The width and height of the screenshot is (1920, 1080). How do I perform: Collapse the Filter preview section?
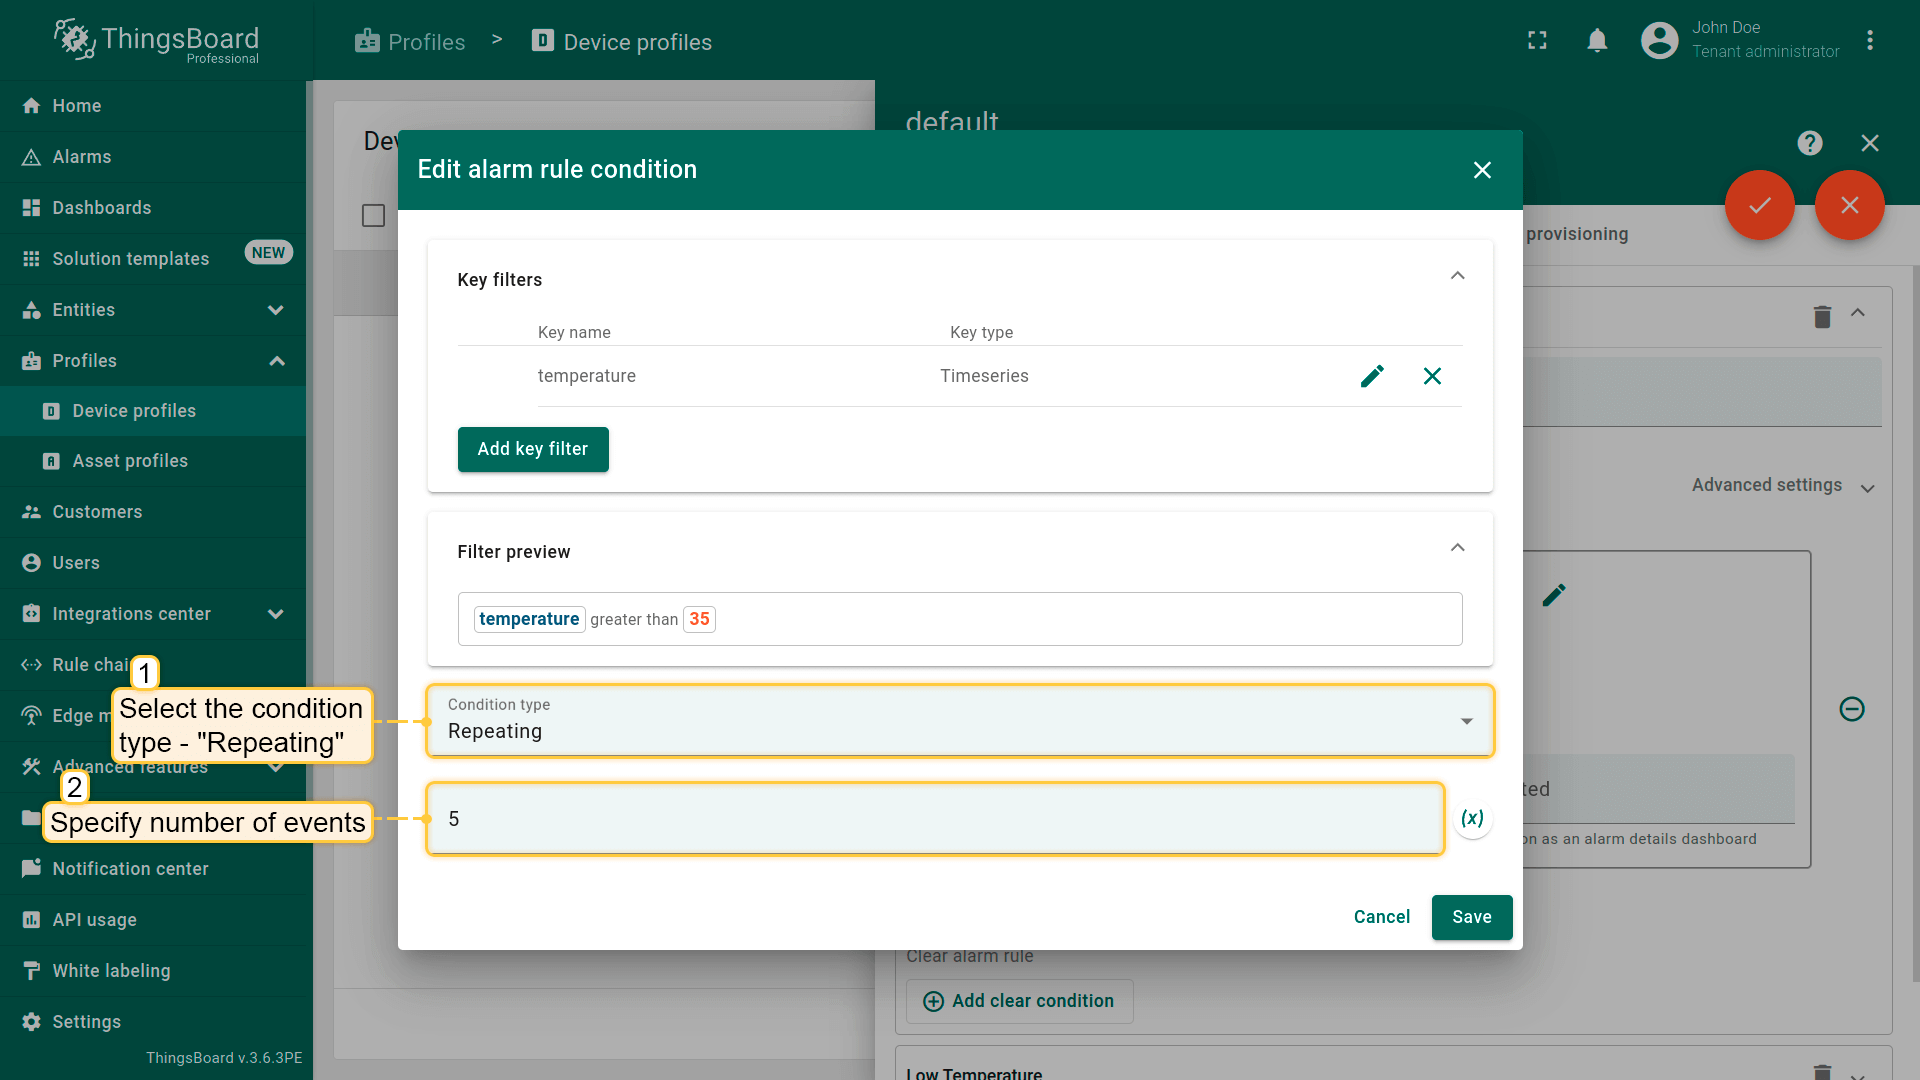click(x=1457, y=549)
